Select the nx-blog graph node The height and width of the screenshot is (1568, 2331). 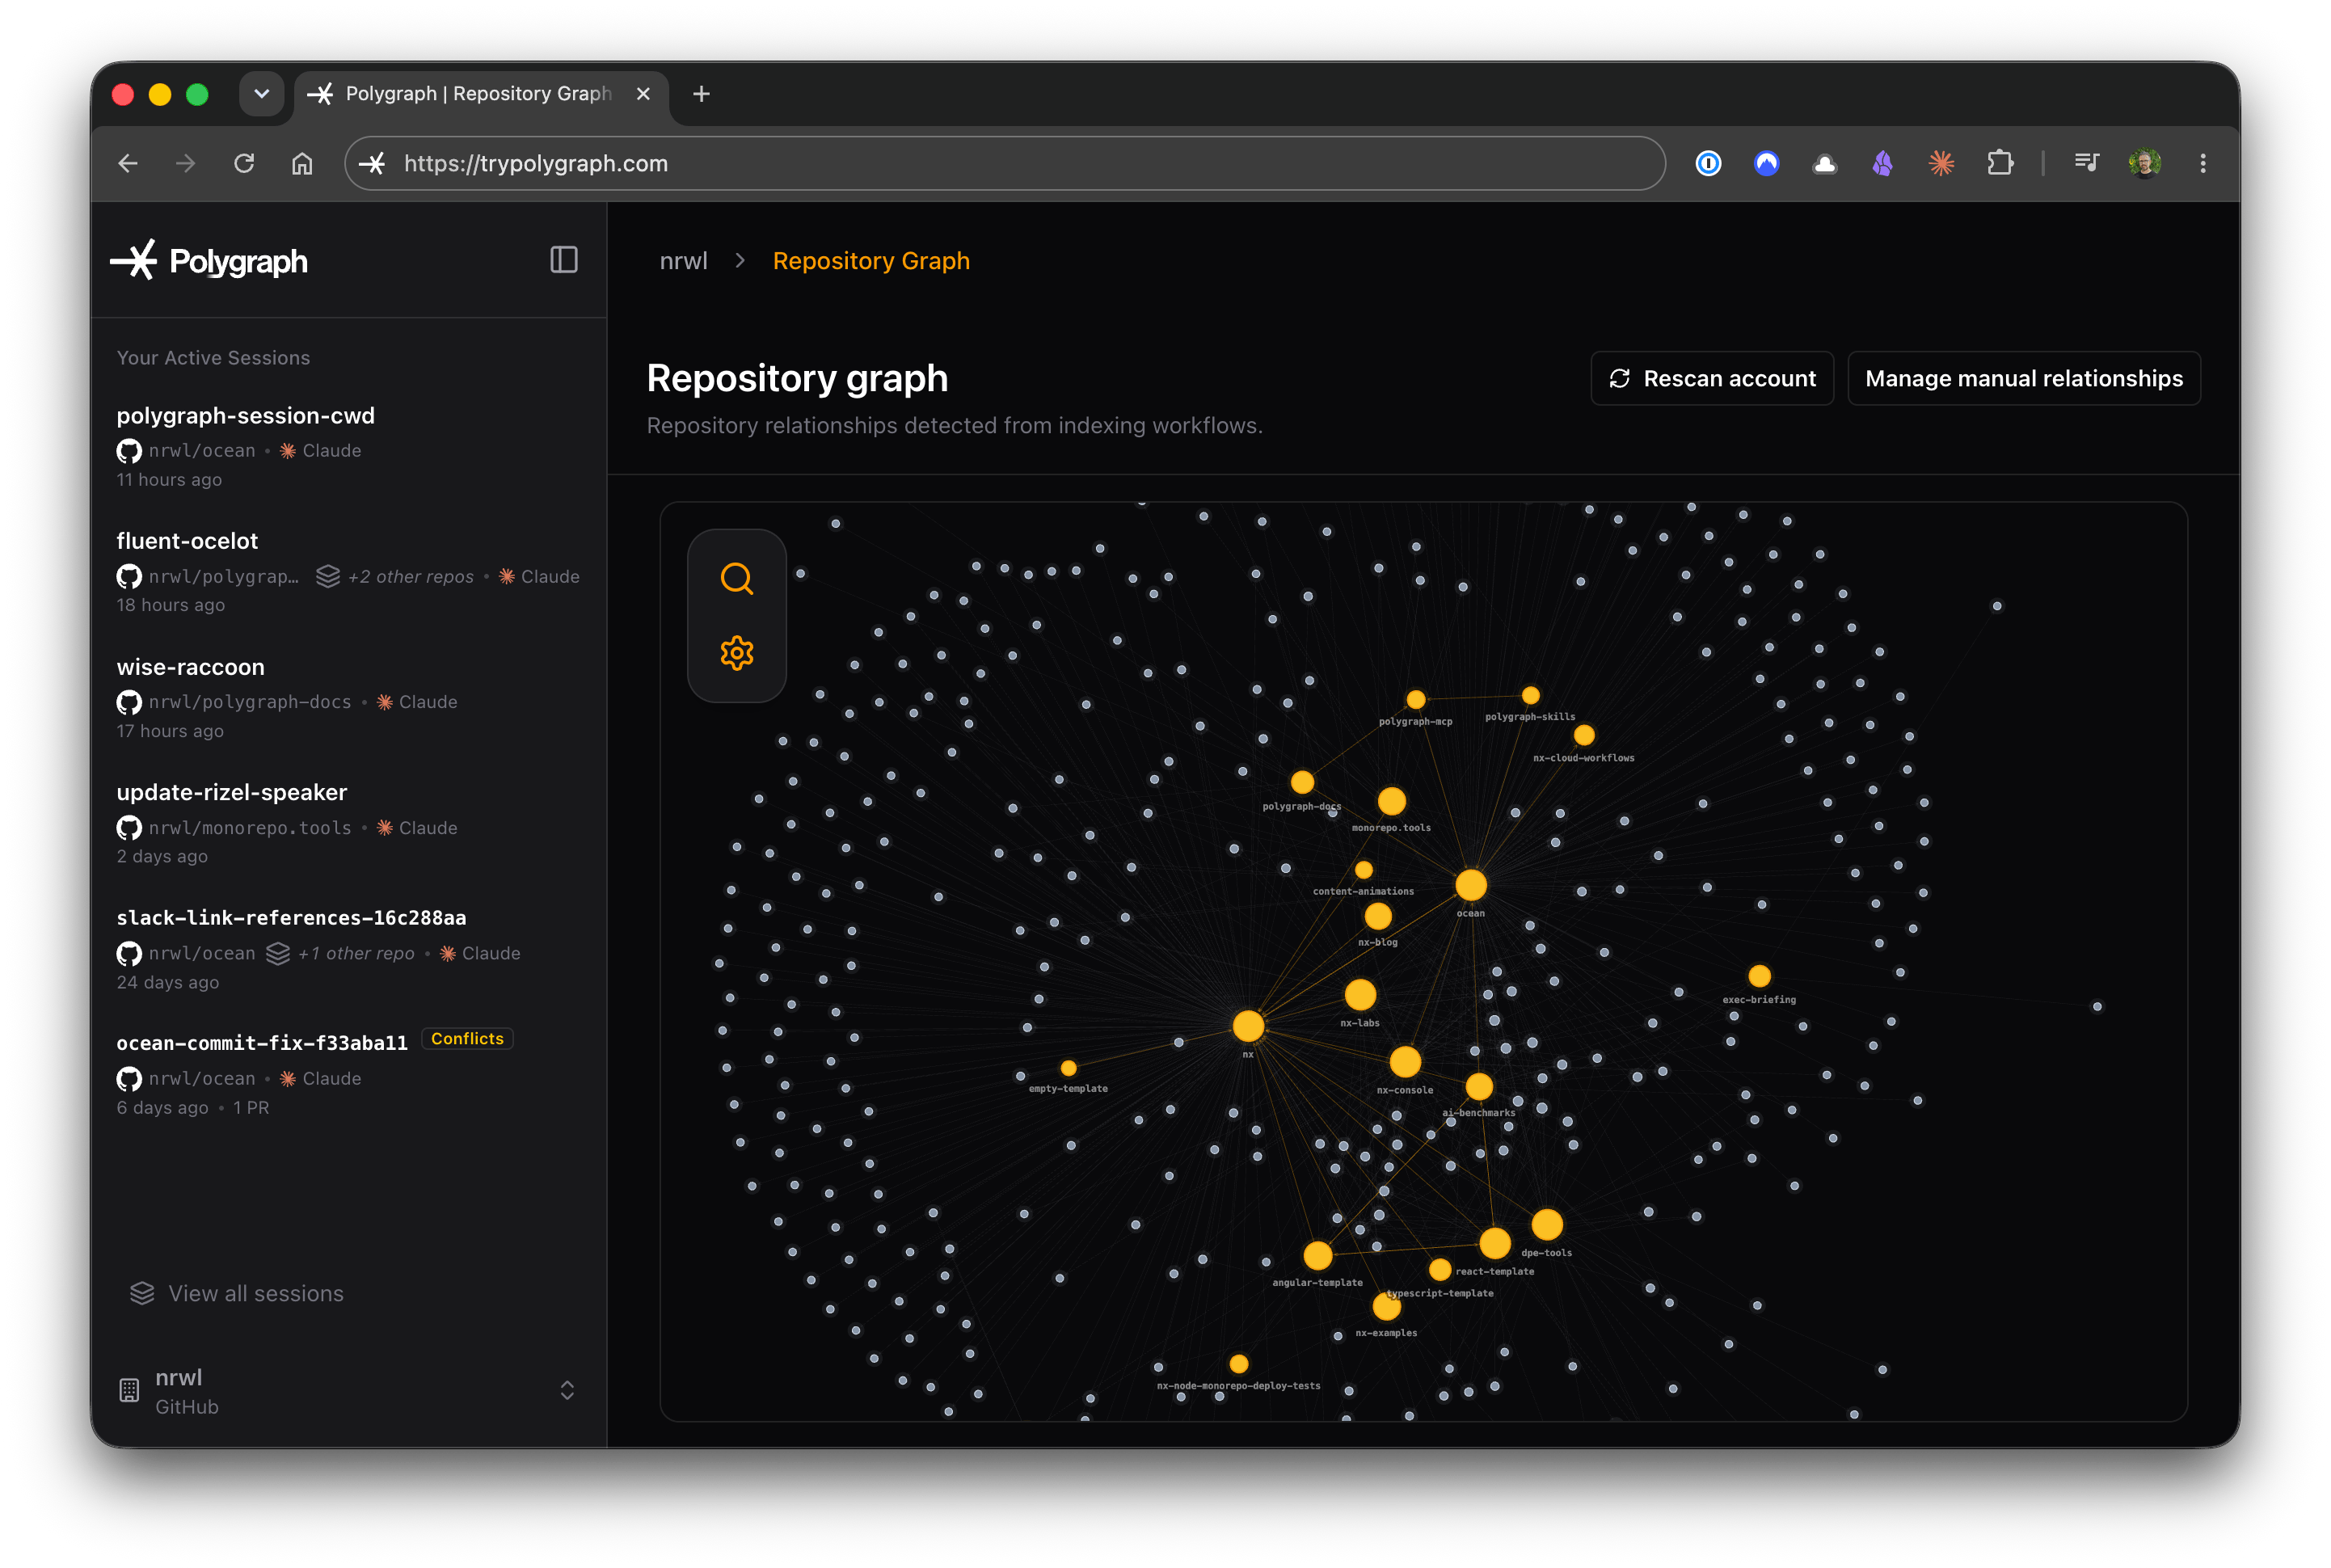pyautogui.click(x=1378, y=916)
